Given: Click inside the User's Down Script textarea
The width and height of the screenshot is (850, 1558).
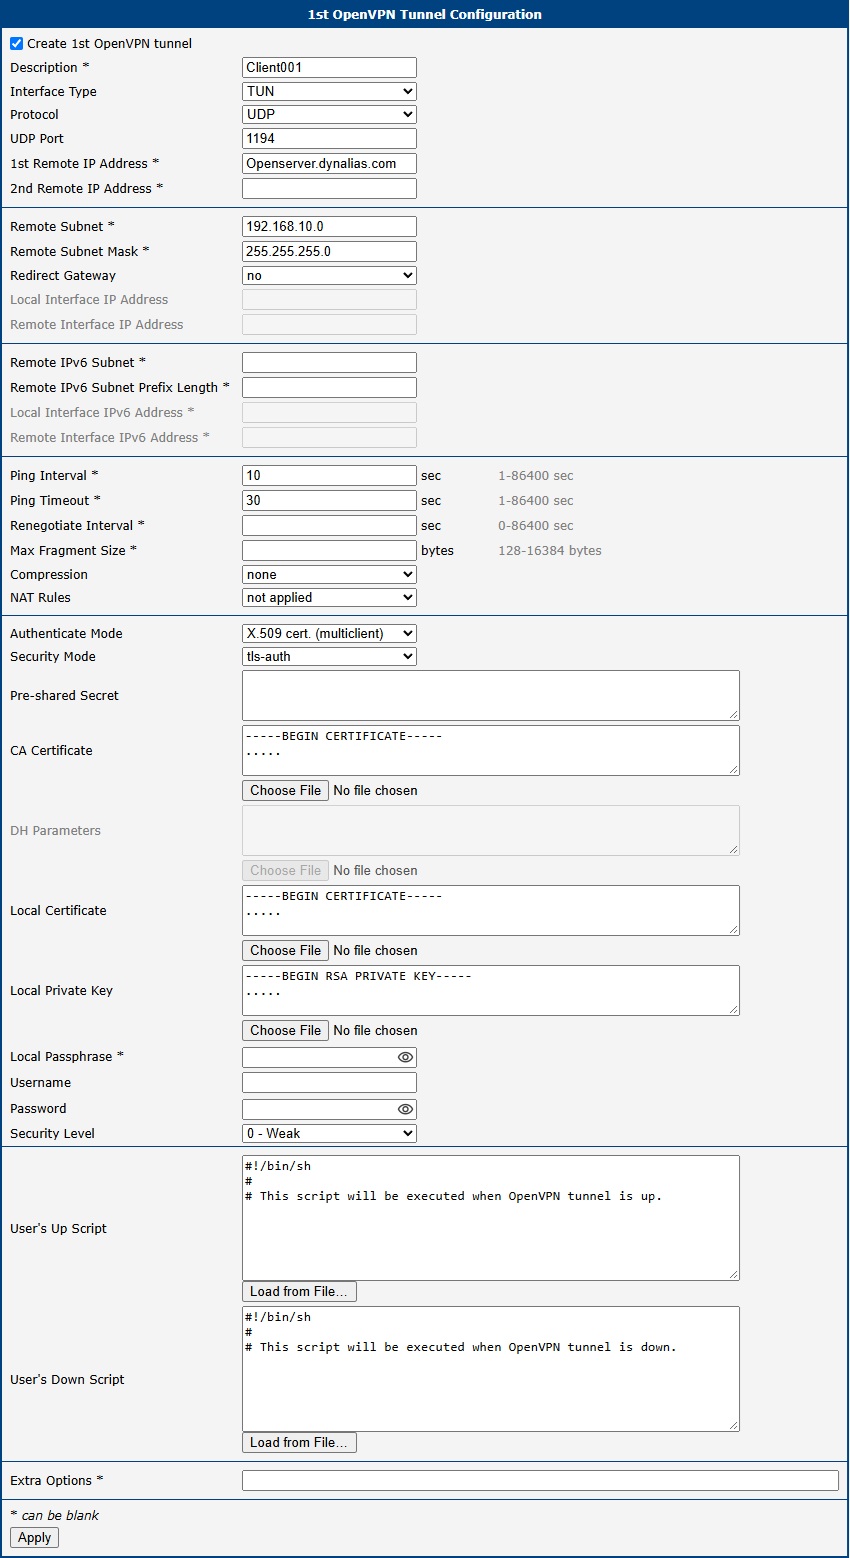Looking at the screenshot, I should click(491, 1369).
